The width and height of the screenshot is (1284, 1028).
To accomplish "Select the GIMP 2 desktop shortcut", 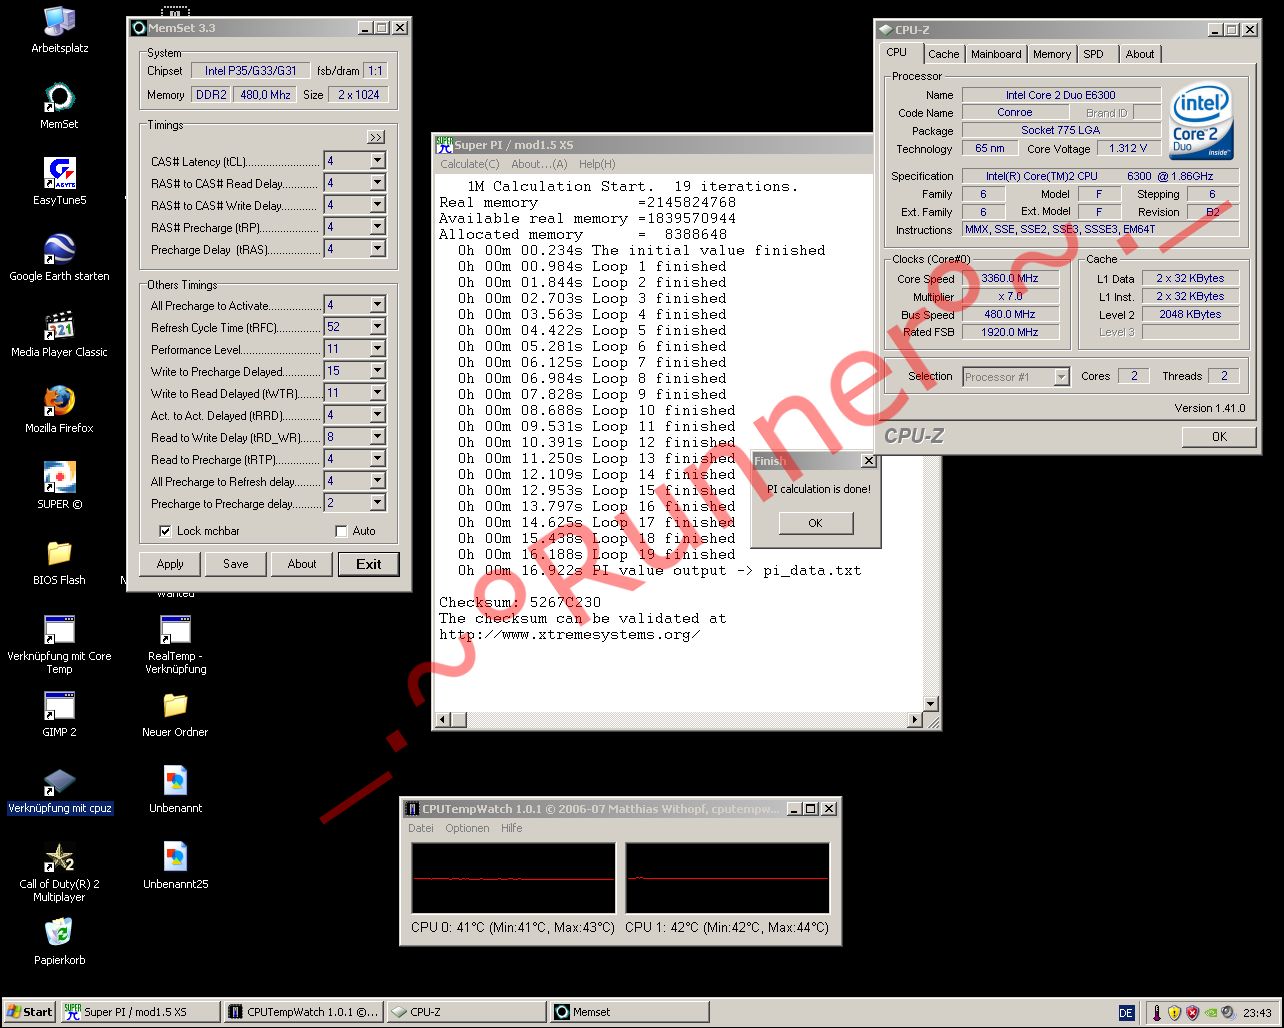I will [x=59, y=714].
